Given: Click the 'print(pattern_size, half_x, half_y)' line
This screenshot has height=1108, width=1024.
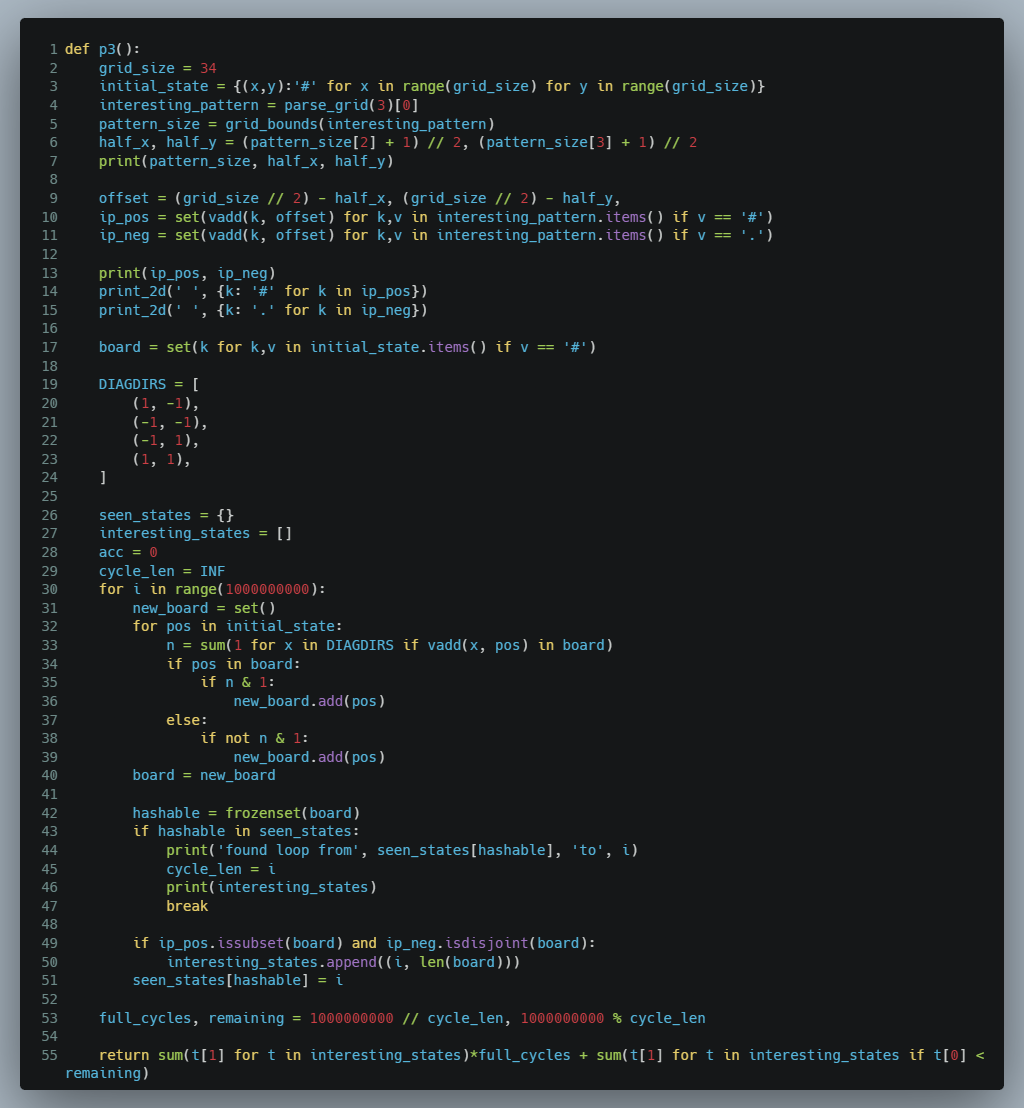Looking at the screenshot, I should [x=246, y=161].
